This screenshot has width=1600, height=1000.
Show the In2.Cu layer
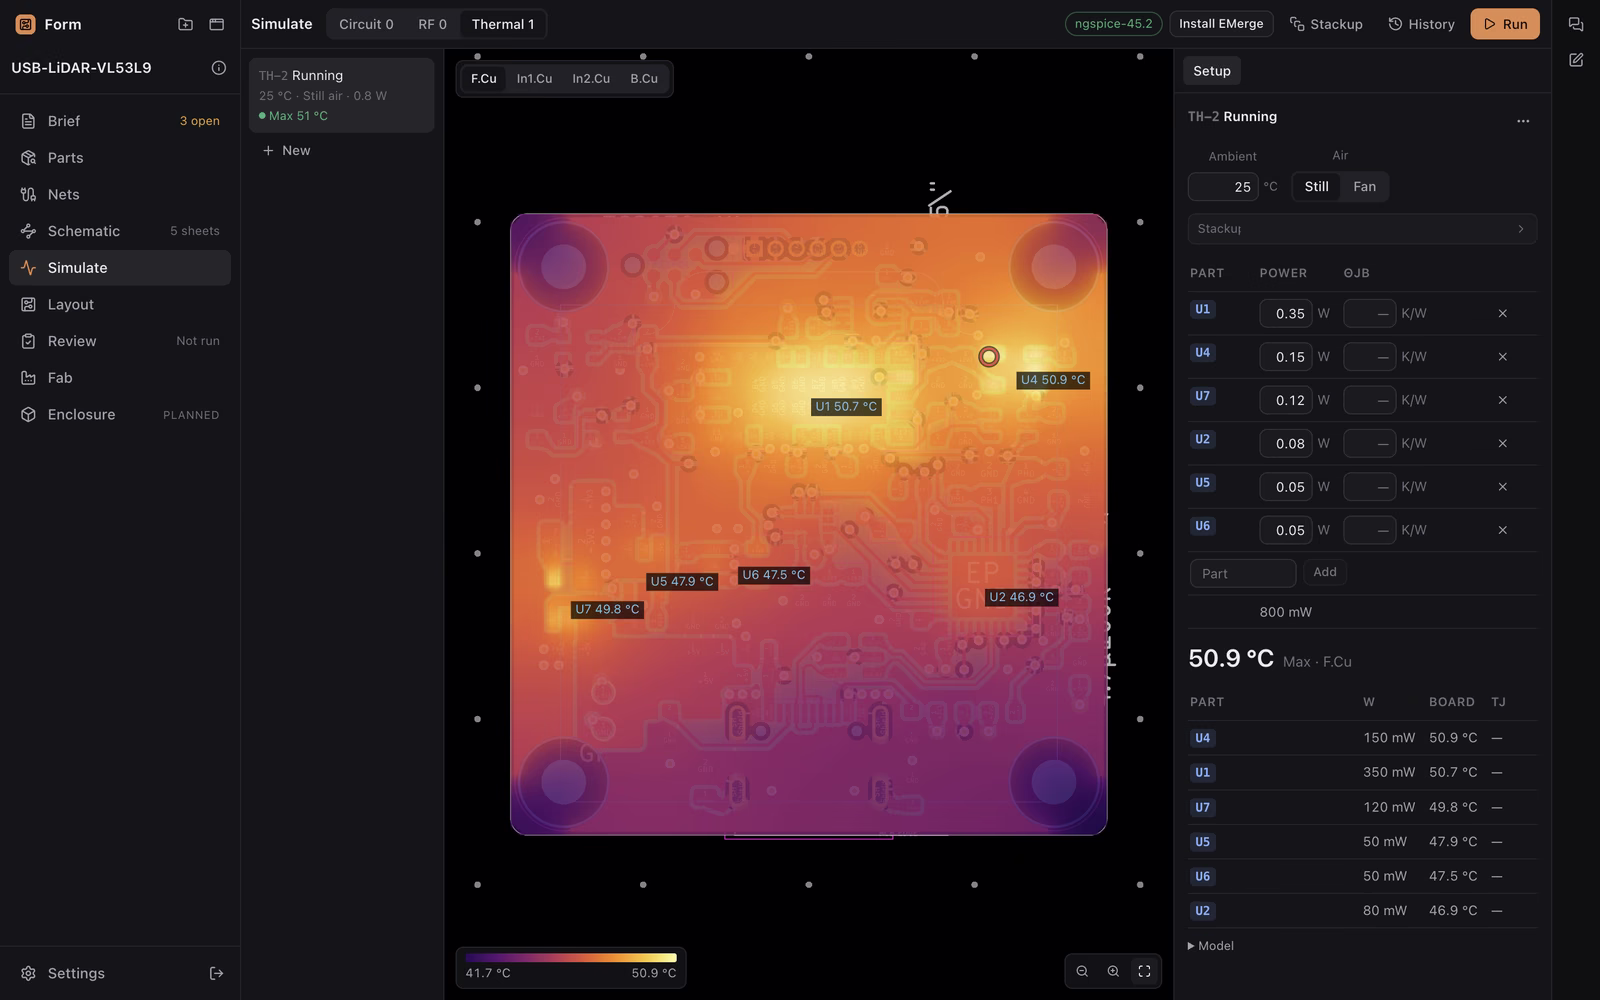click(x=591, y=79)
